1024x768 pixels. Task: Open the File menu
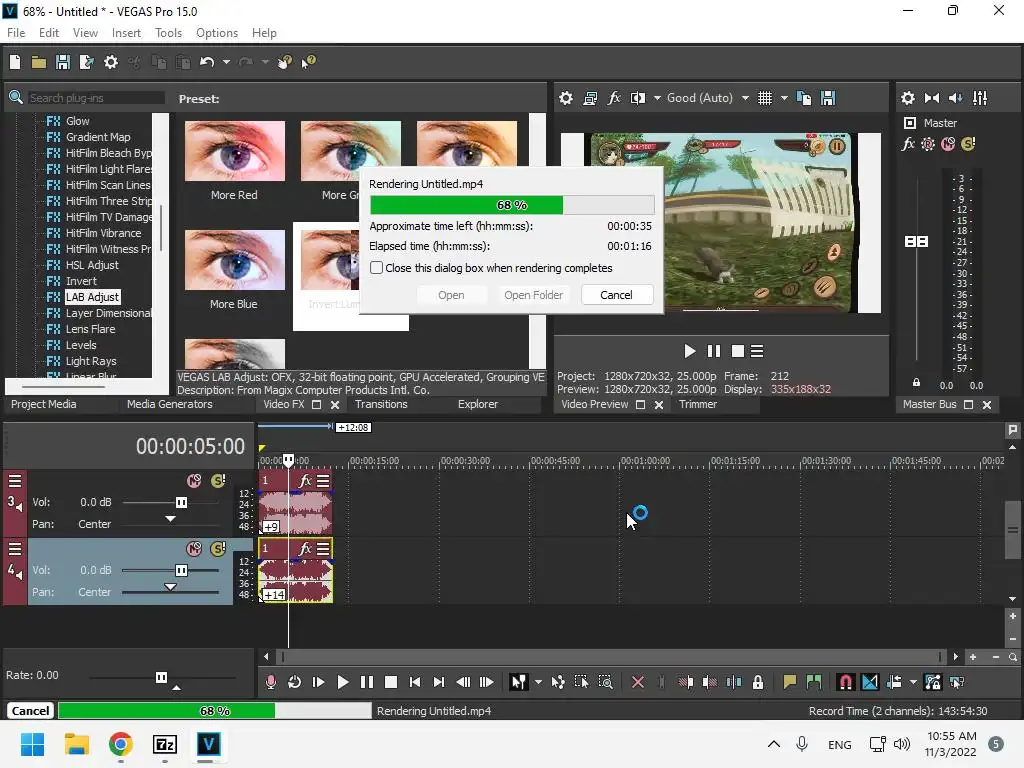[x=16, y=33]
